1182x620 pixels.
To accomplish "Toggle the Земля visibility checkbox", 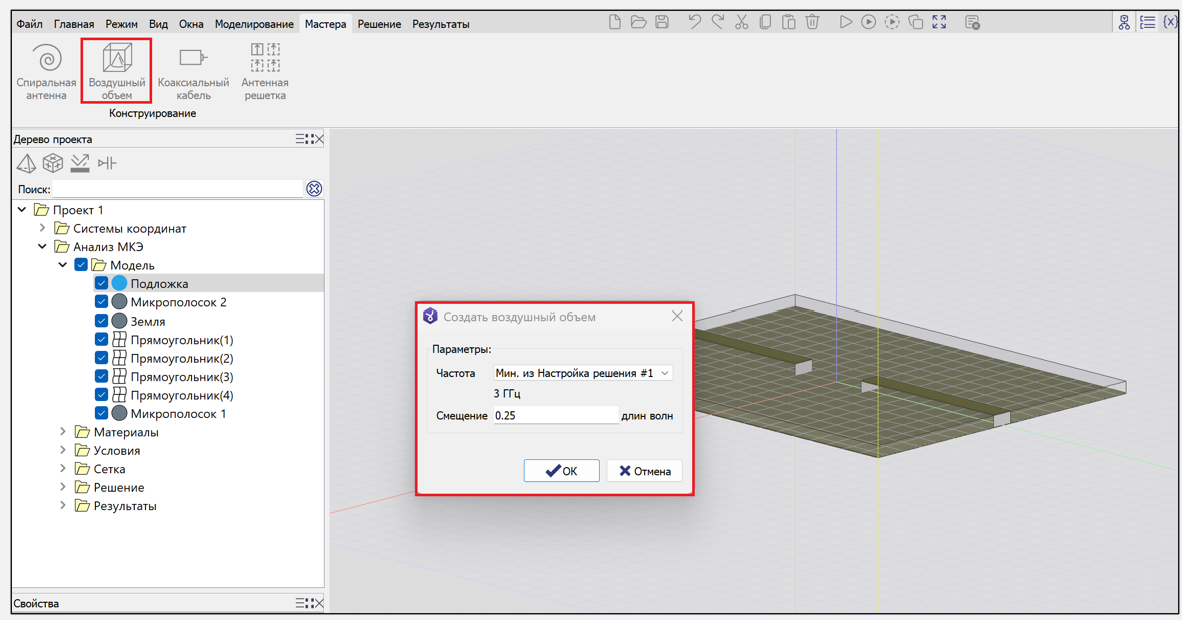I will (x=101, y=321).
